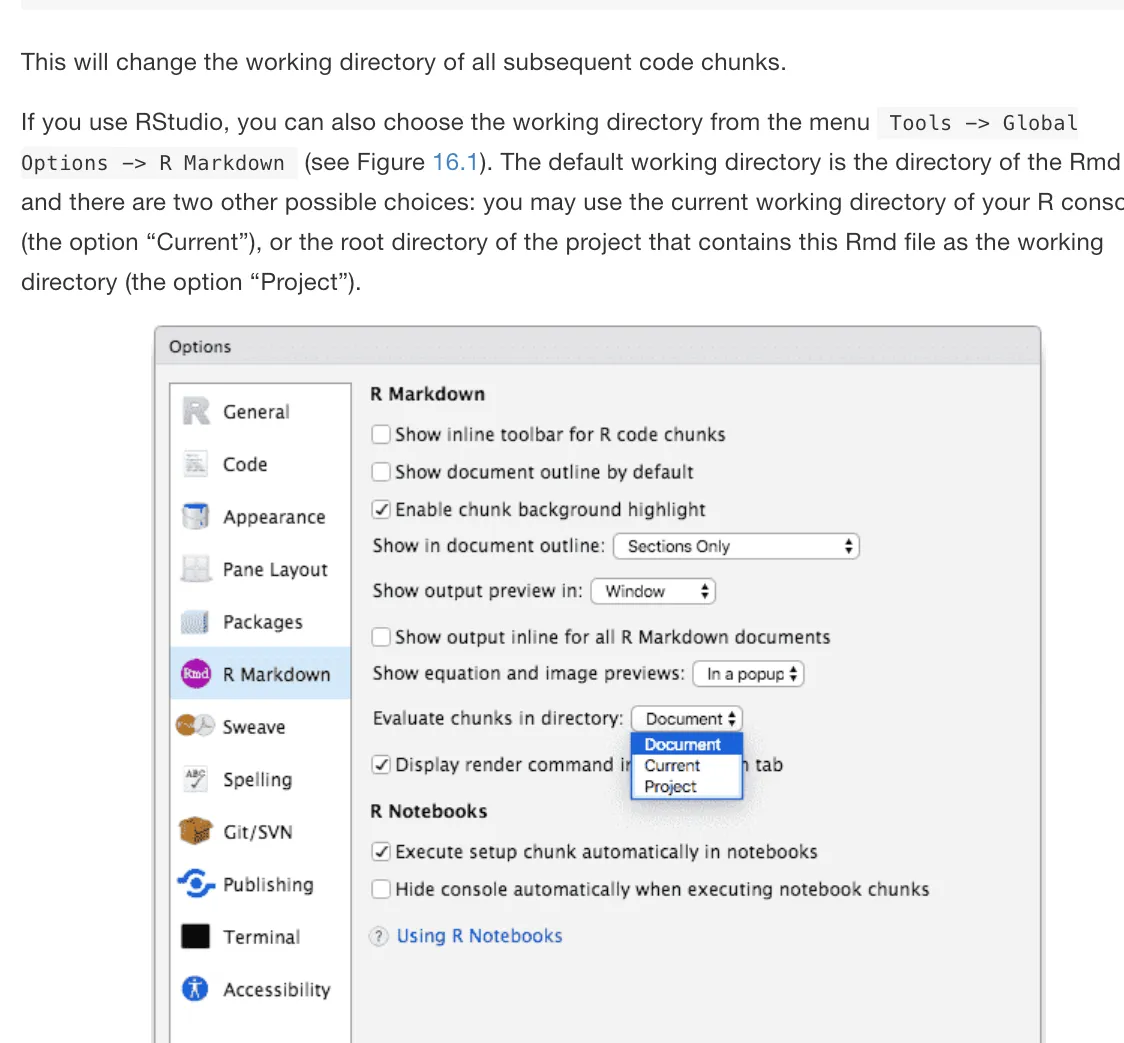
Task: Go to Pane Layout settings
Action: [x=260, y=569]
